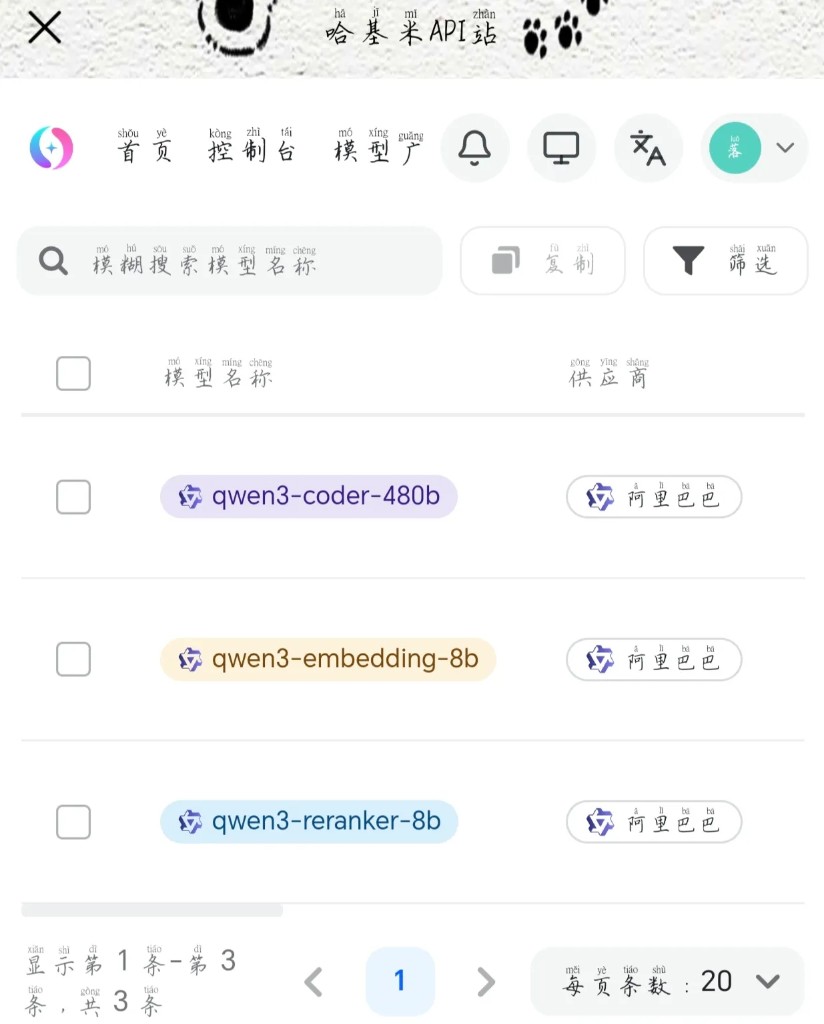Open the language translation icon
The image size is (824, 1024).
648,147
